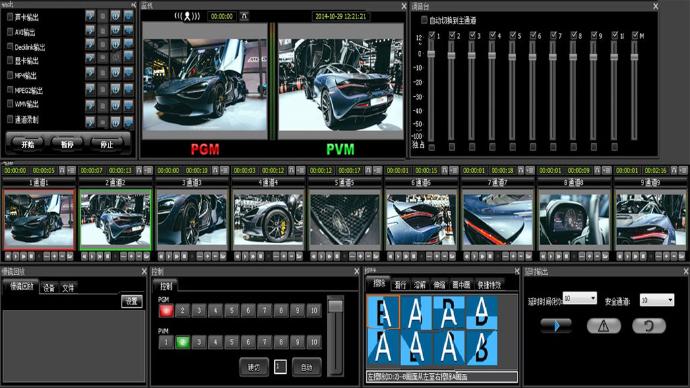Select the first wipe transition effect thumbnail

click(x=383, y=312)
